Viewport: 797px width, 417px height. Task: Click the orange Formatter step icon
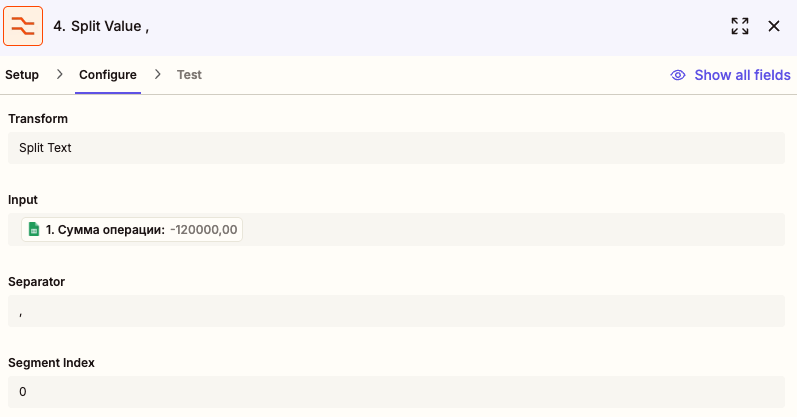pyautogui.click(x=23, y=26)
